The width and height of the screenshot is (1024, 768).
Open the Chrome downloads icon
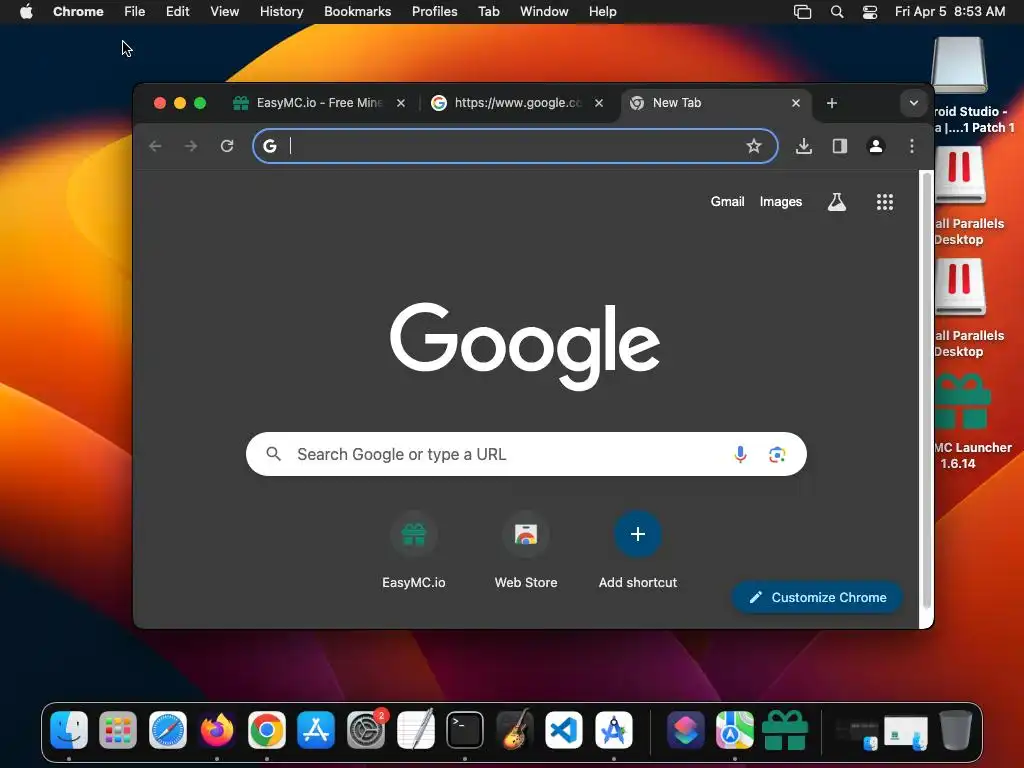coord(804,146)
